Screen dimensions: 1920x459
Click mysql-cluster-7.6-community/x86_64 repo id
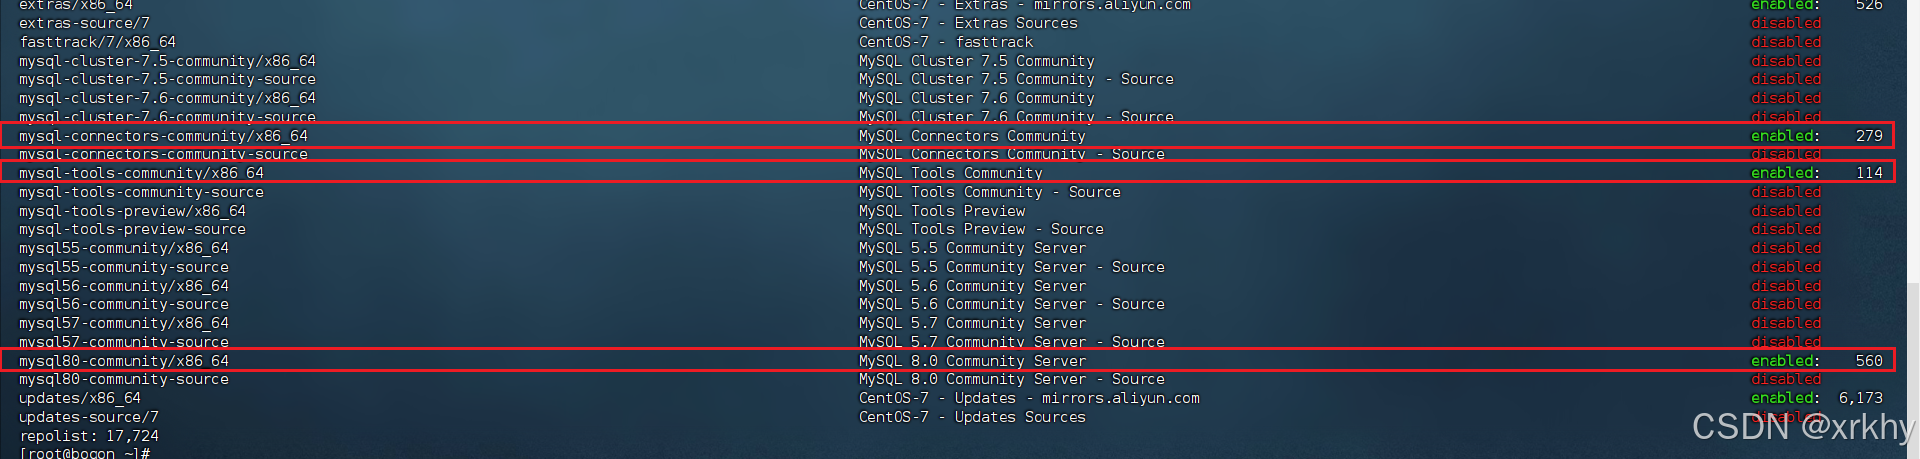tap(168, 98)
